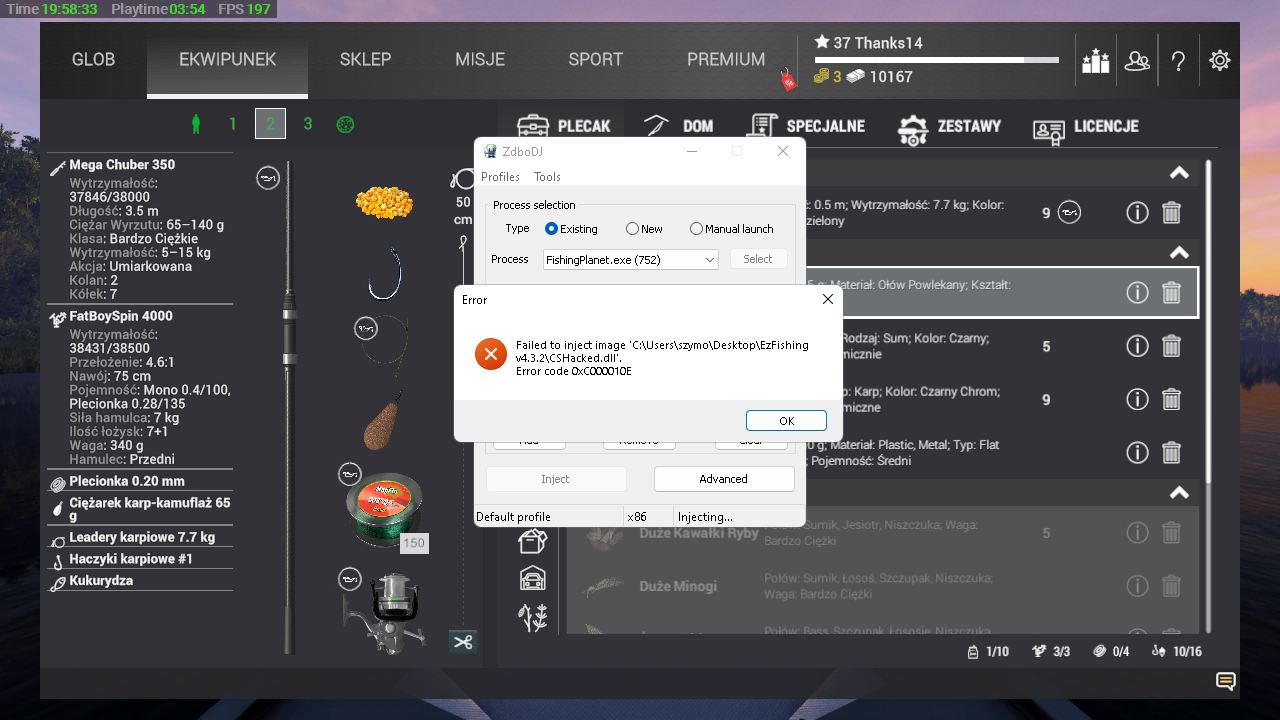This screenshot has width=1280, height=720.
Task: Select the Manual launch option
Action: click(697, 229)
